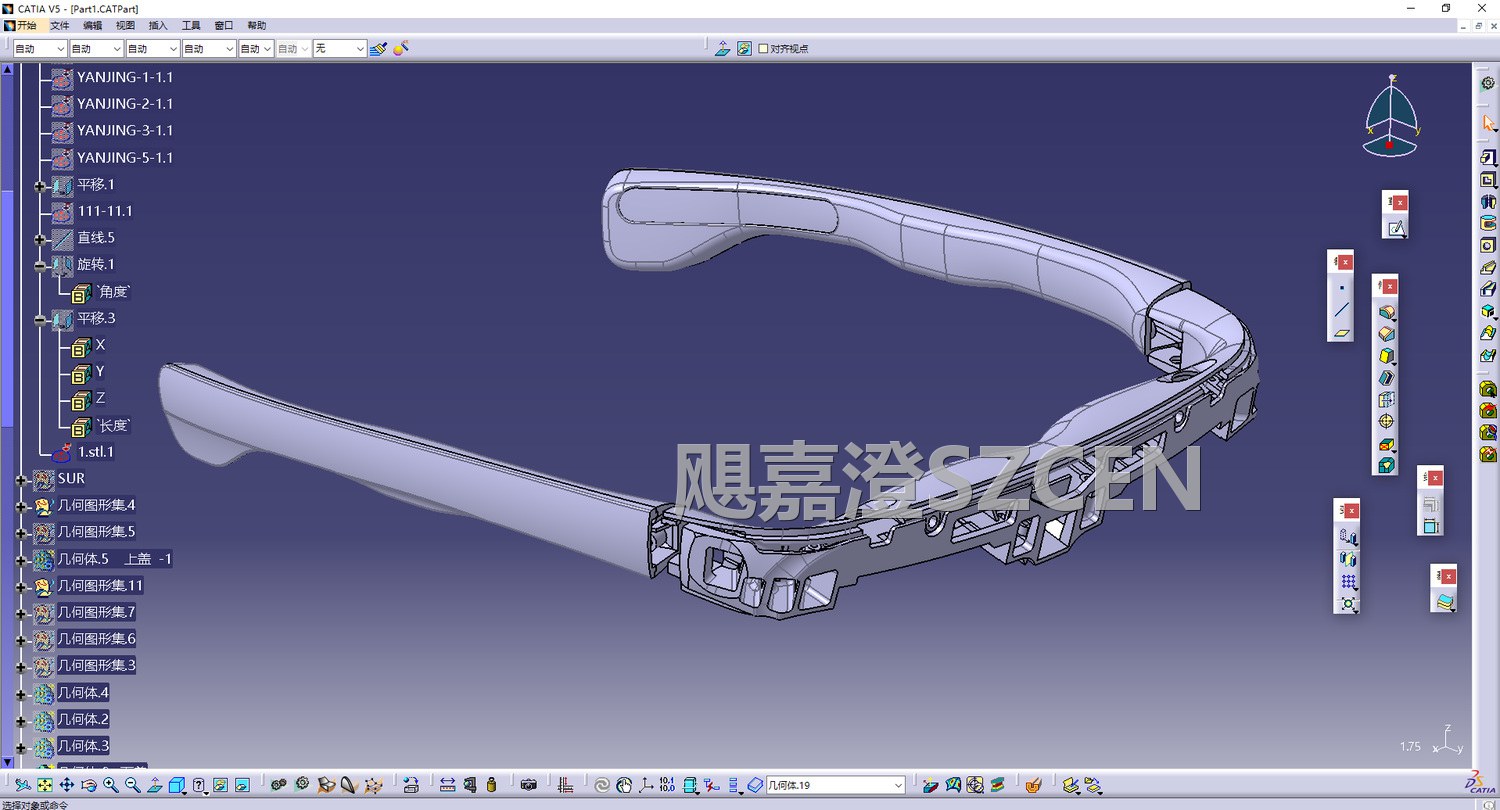Image resolution: width=1500 pixels, height=810 pixels.
Task: Click the Zoom Out magnifier icon
Action: click(x=133, y=785)
